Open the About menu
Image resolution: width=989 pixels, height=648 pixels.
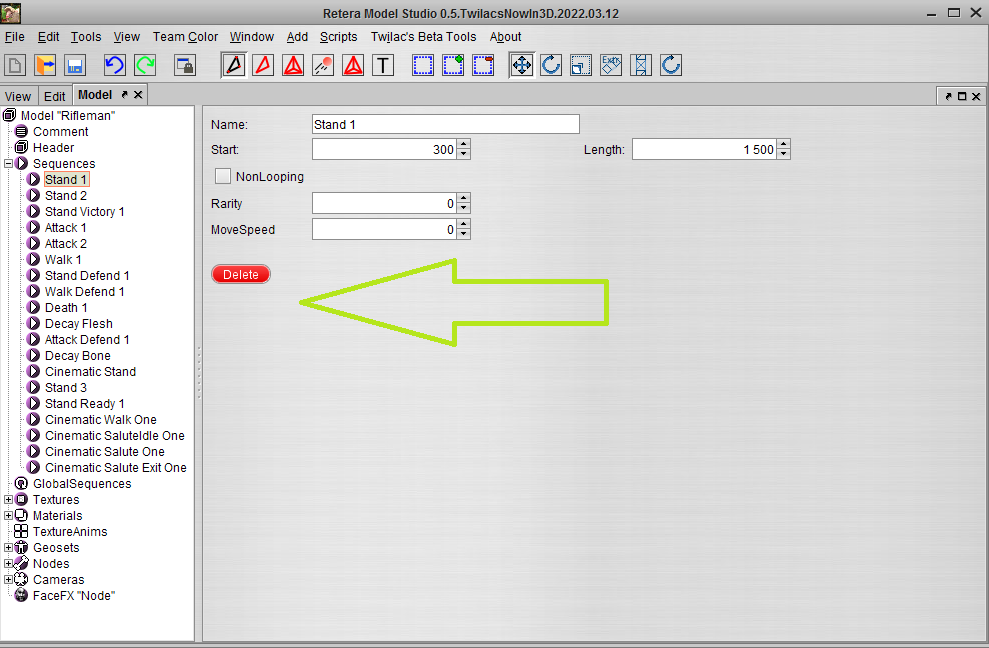[x=505, y=37]
